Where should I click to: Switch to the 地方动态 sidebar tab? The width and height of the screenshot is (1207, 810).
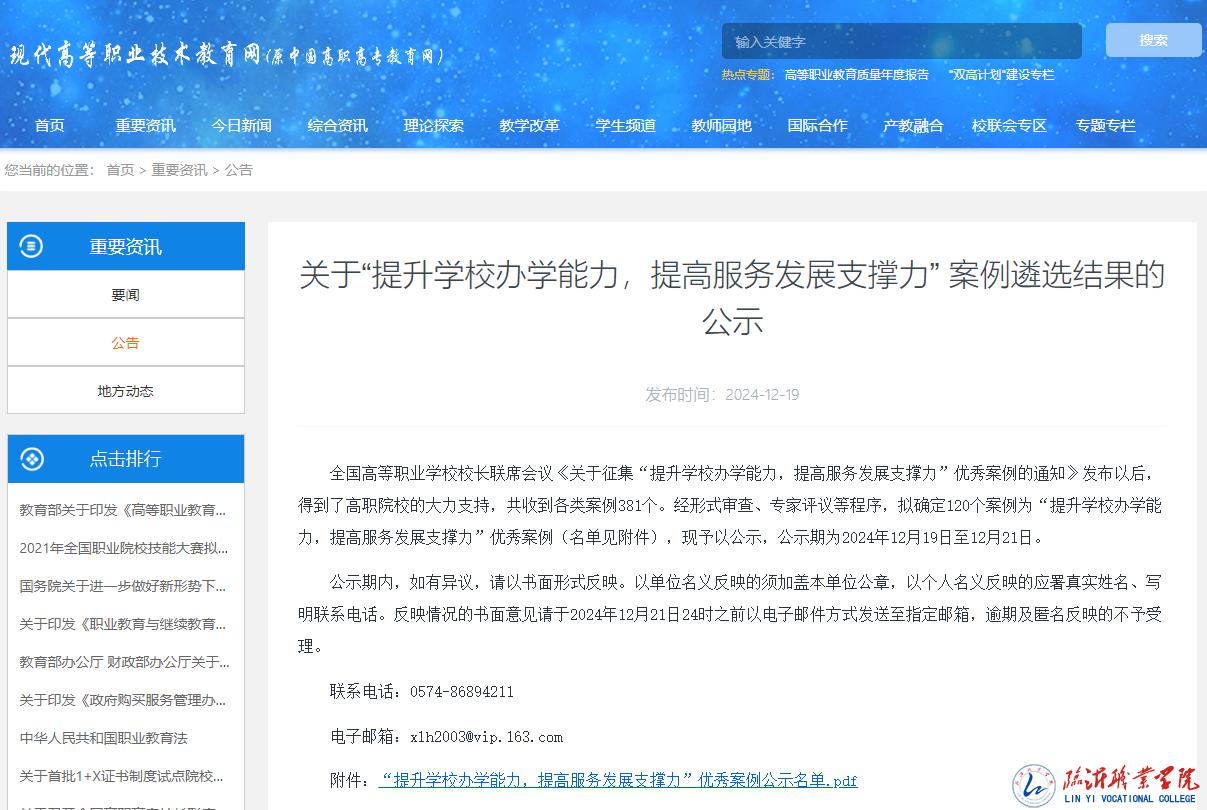[x=125, y=391]
